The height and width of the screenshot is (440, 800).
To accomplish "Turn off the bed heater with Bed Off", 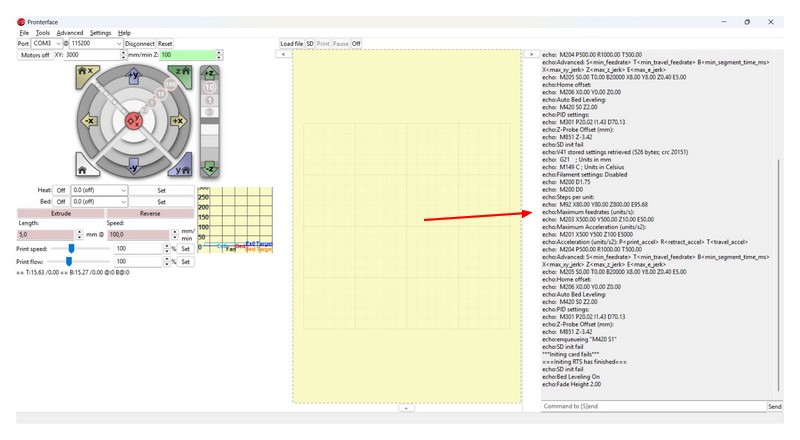I will pyautogui.click(x=60, y=201).
